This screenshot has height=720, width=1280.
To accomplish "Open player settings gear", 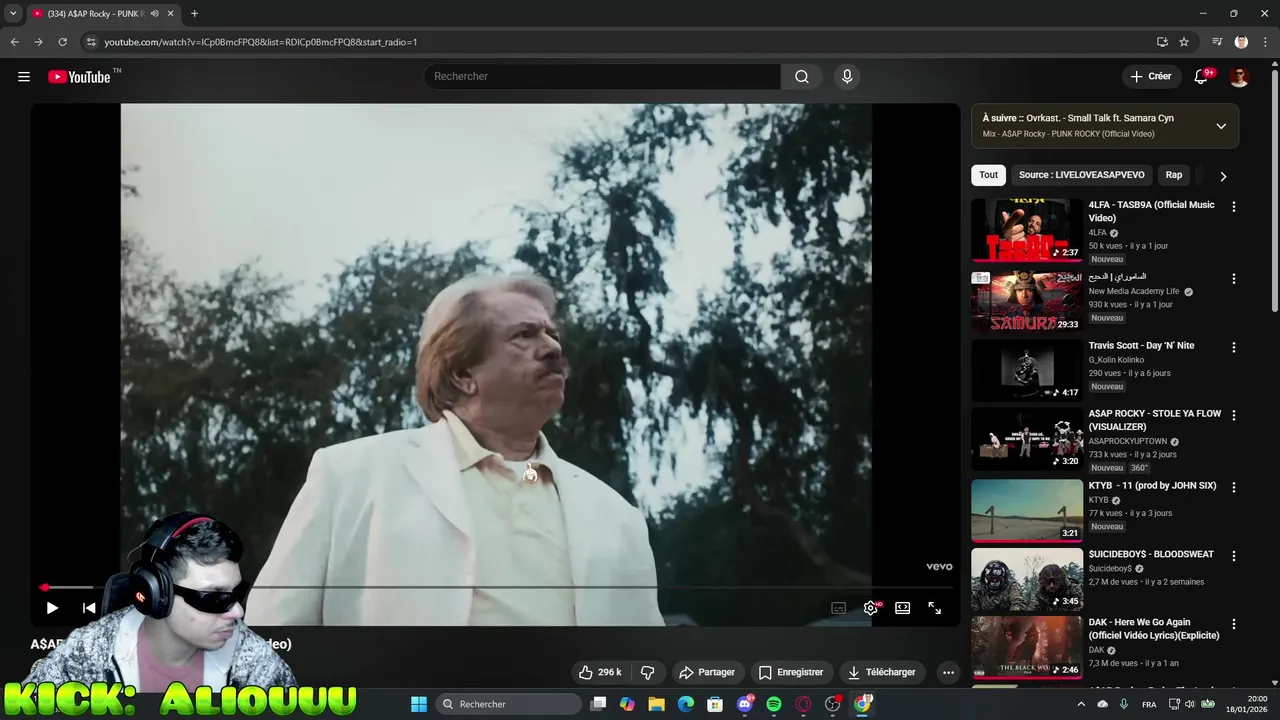I will pos(871,607).
